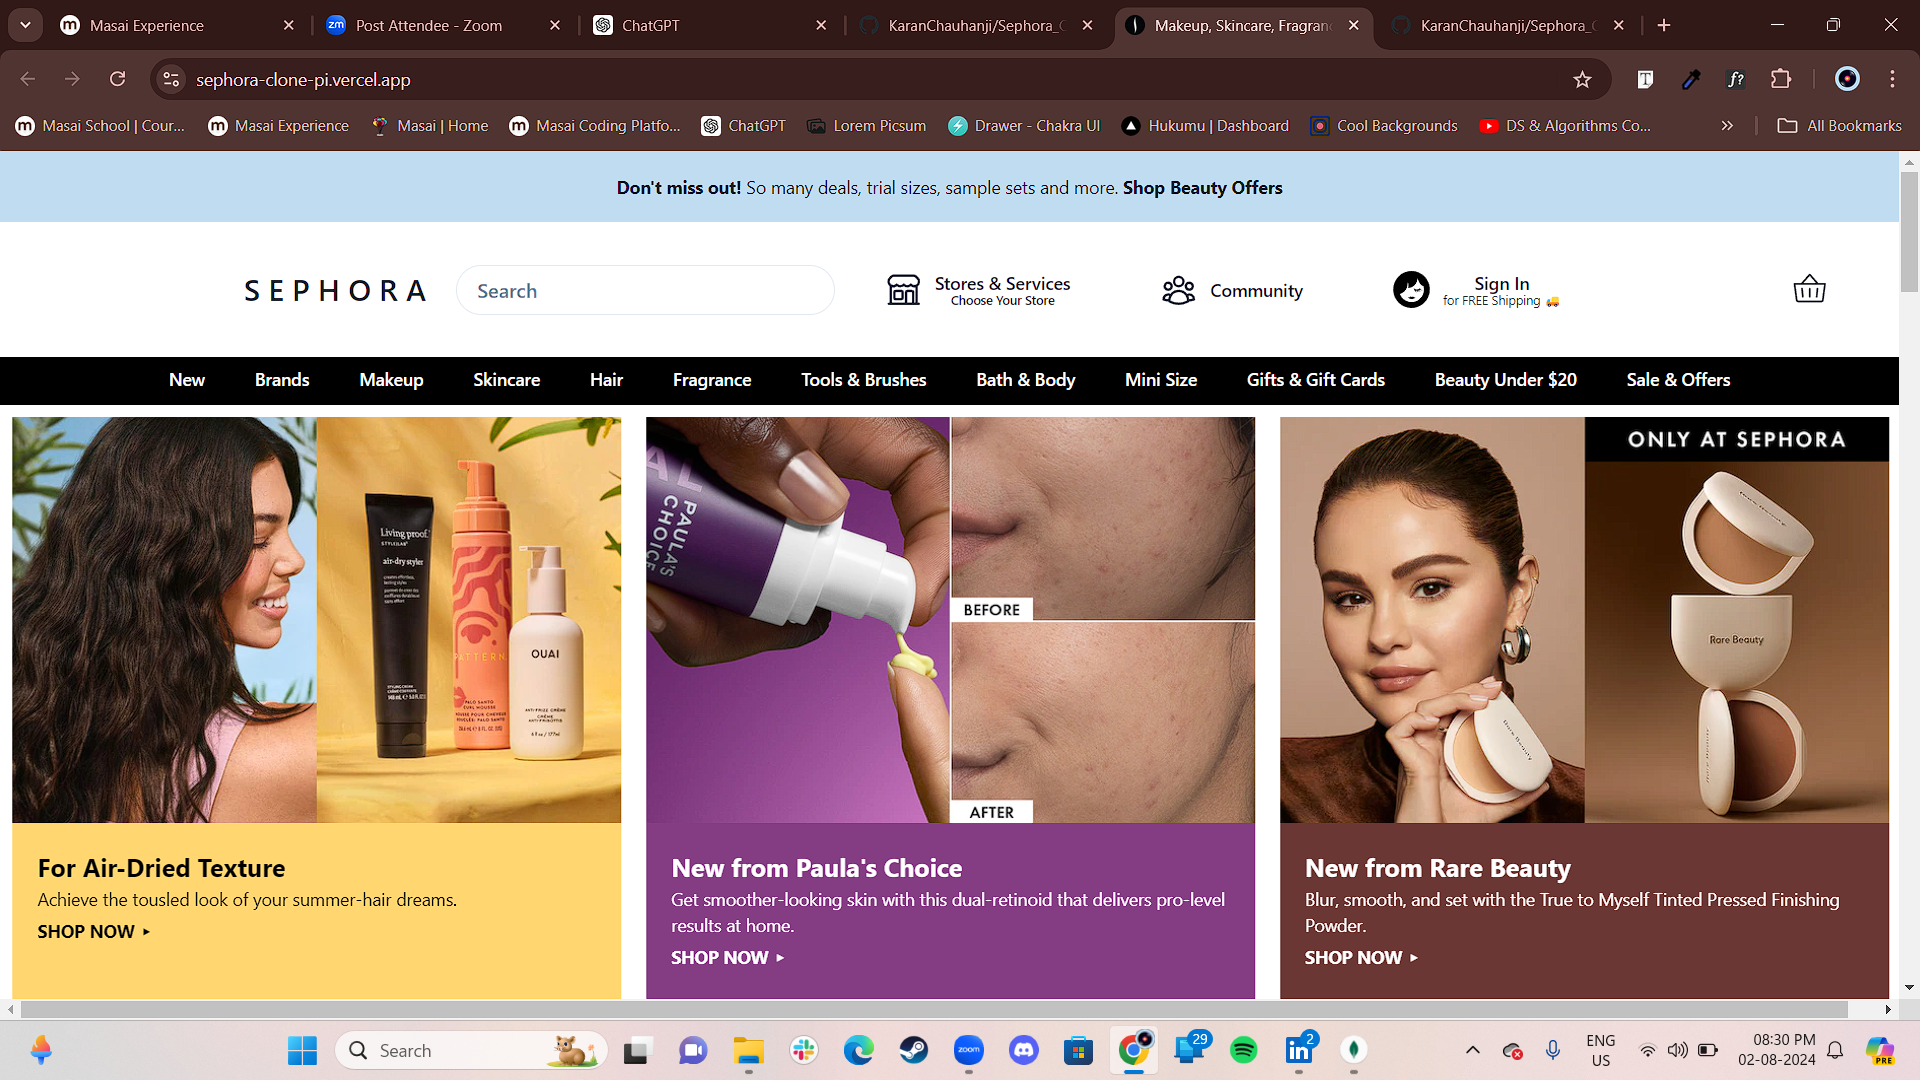
Task: Open the Spotify taskbar icon
Action: coord(1244,1050)
